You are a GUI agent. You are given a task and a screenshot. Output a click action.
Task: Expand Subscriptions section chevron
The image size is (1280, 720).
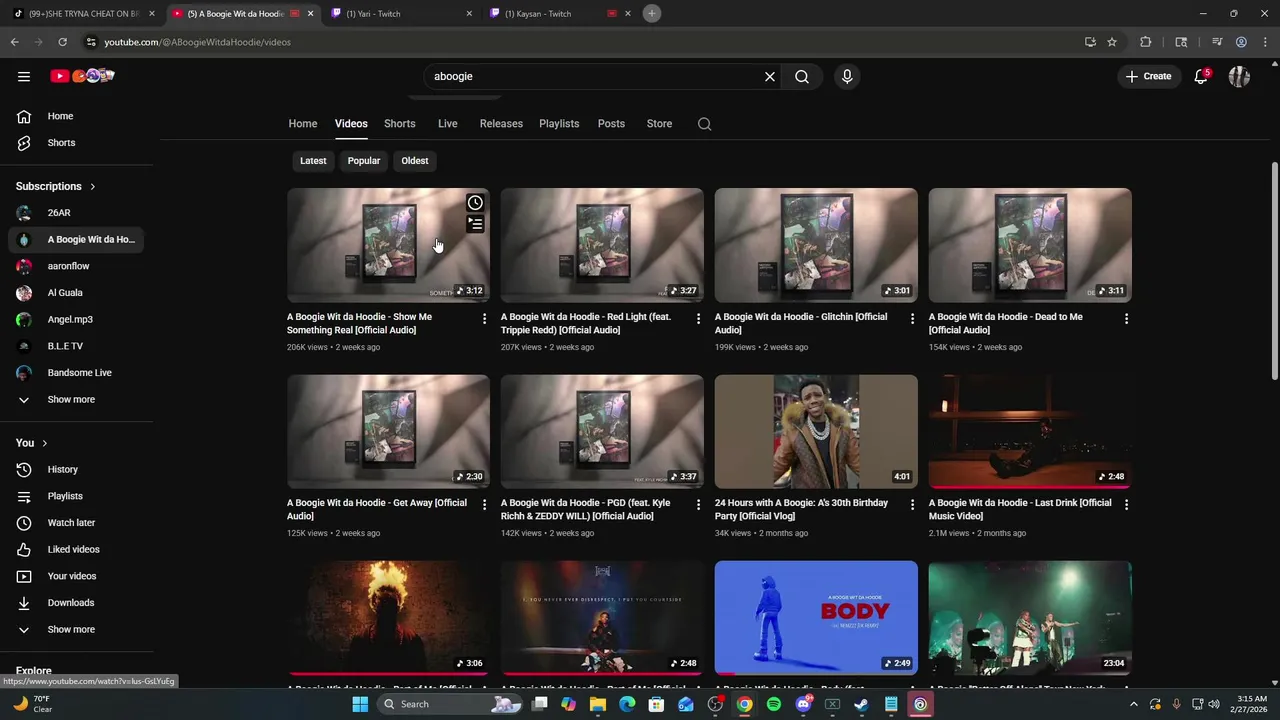point(92,187)
